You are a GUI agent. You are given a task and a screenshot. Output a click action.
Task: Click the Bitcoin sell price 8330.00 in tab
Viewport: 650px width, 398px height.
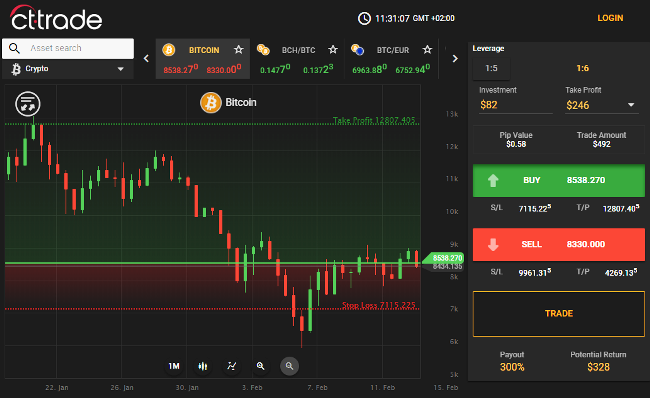(x=224, y=69)
